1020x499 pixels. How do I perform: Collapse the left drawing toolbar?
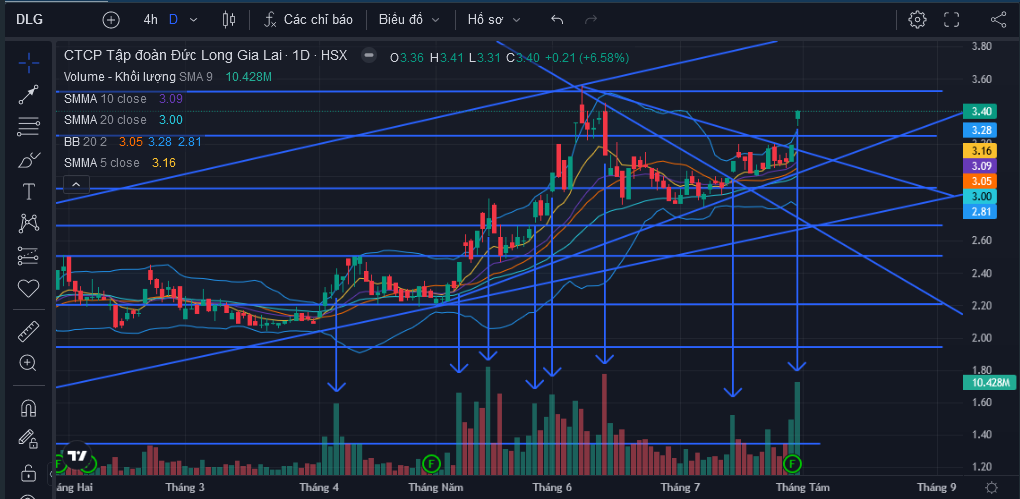pos(52,474)
